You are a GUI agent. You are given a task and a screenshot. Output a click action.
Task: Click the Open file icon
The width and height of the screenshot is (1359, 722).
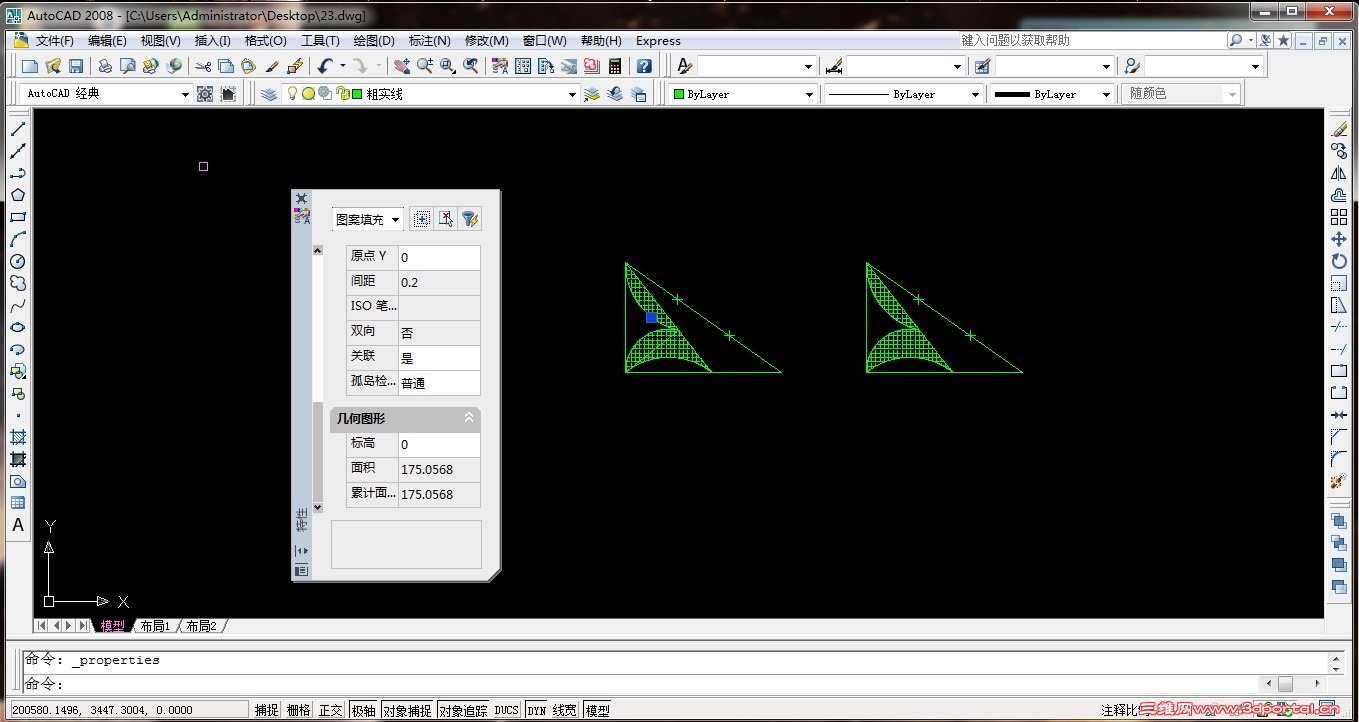click(53, 66)
